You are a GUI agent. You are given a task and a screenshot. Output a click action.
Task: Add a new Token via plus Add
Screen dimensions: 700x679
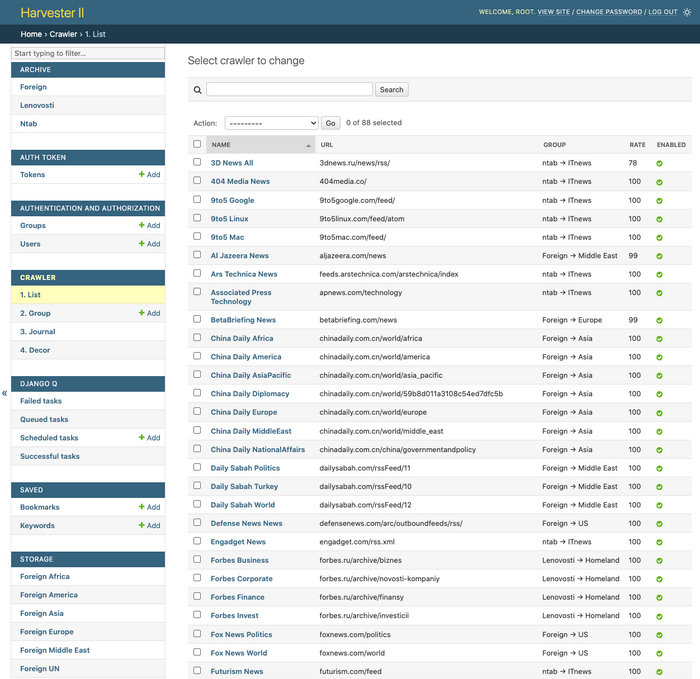click(x=149, y=175)
